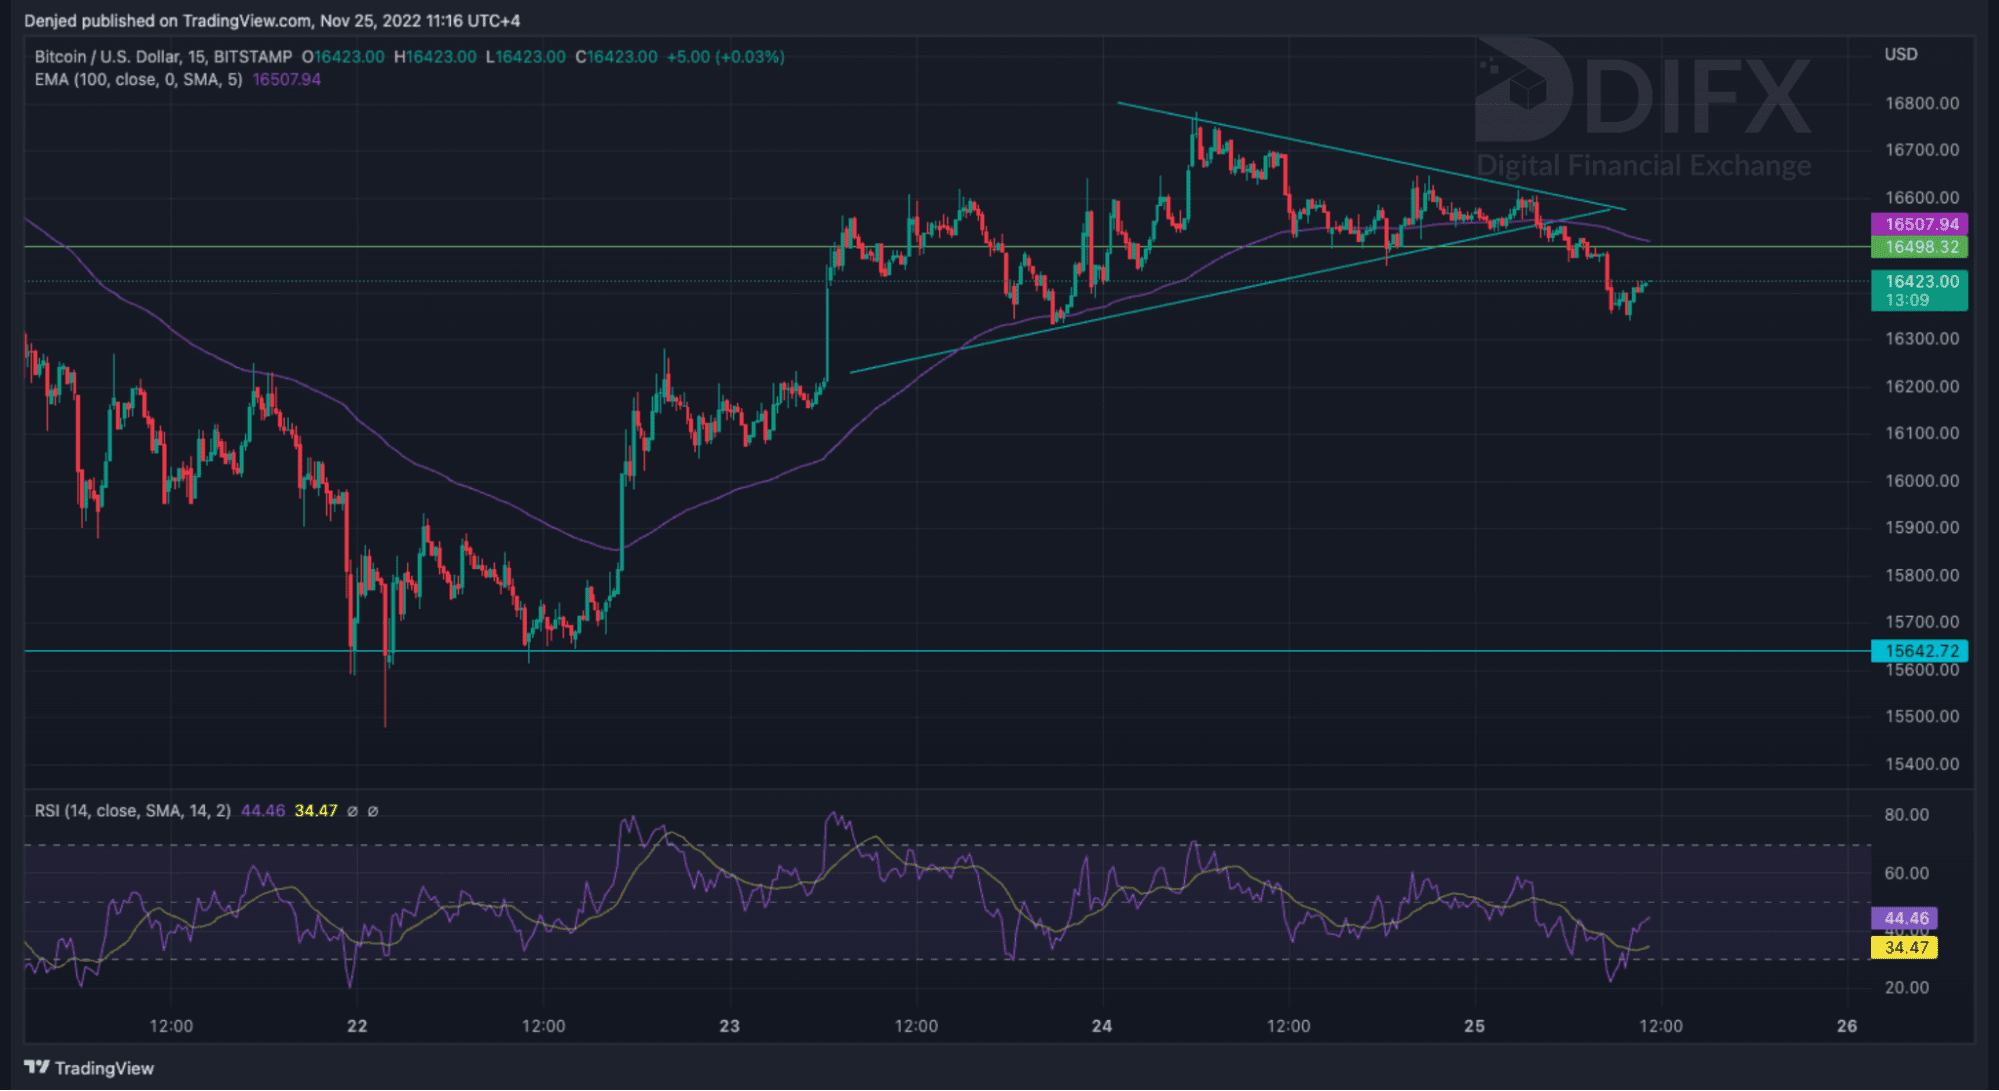
Task: Click the purple 16507.94 EMA price tag
Action: click(1919, 224)
